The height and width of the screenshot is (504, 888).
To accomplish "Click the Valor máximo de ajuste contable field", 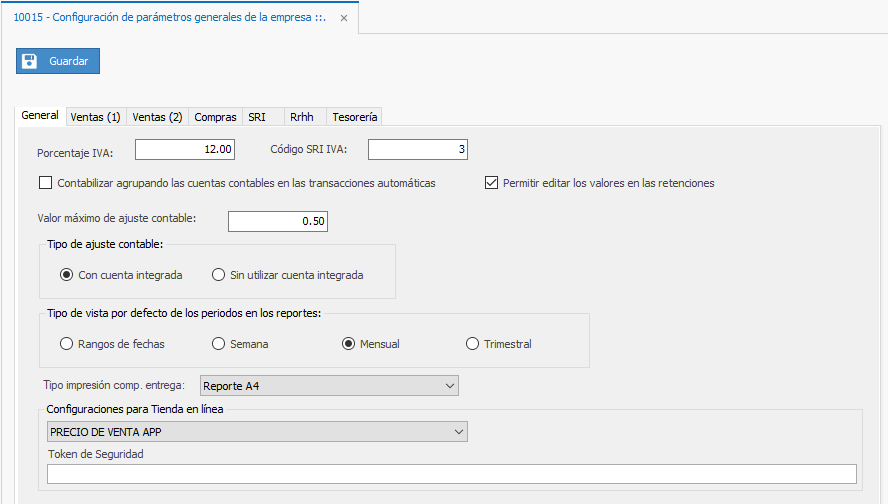I will [278, 221].
